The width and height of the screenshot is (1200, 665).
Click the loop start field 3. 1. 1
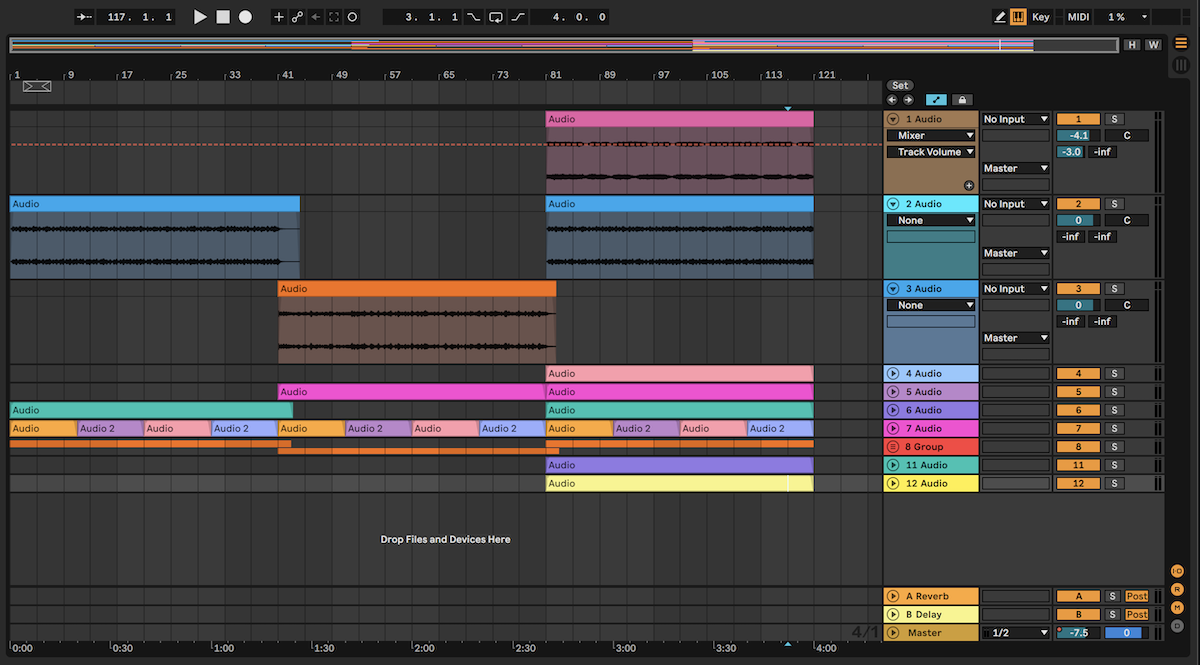point(423,17)
